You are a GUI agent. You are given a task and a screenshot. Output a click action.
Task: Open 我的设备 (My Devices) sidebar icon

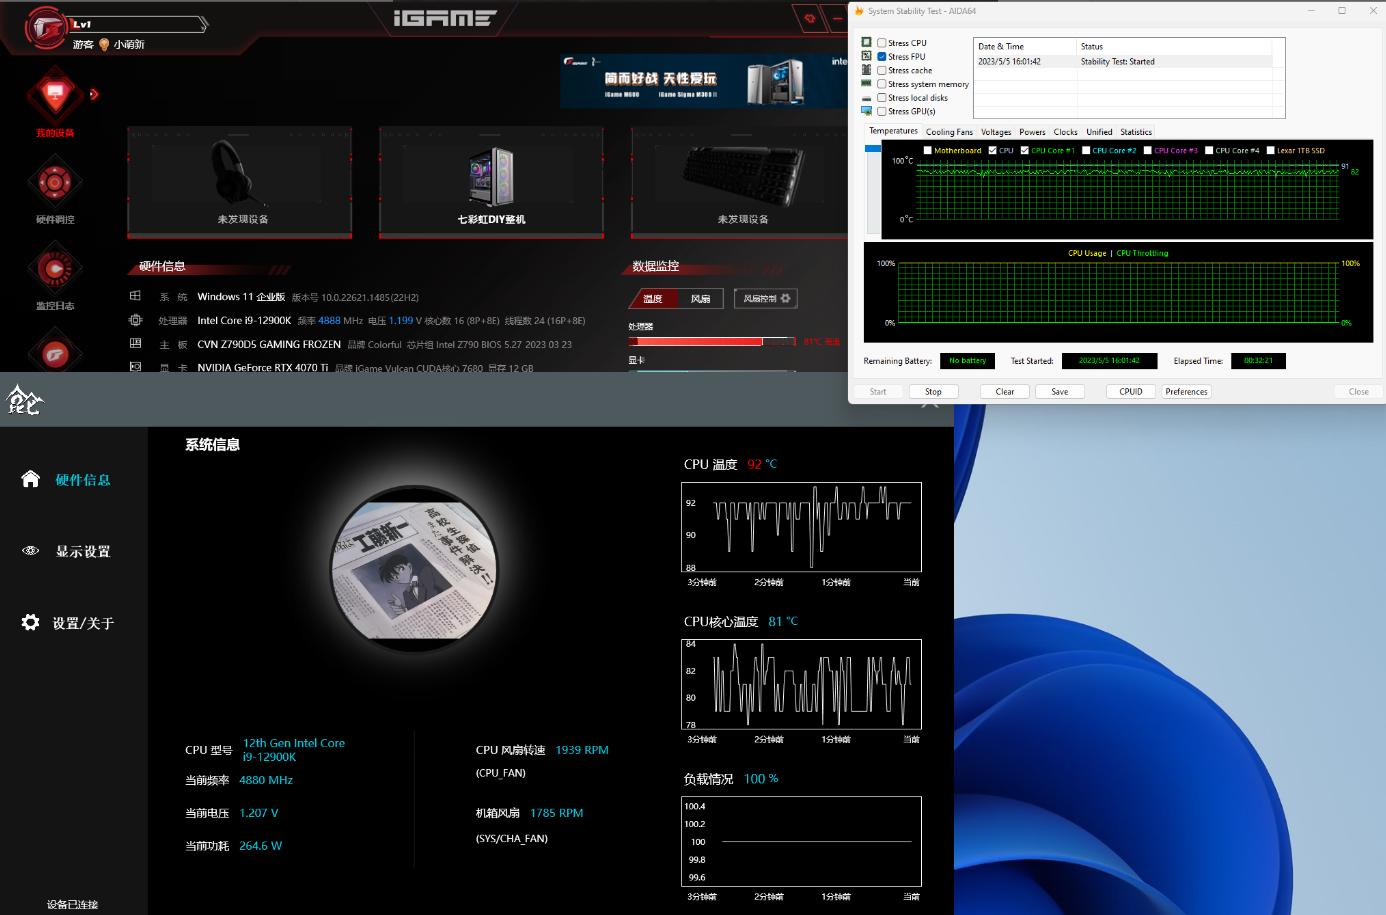(55, 97)
